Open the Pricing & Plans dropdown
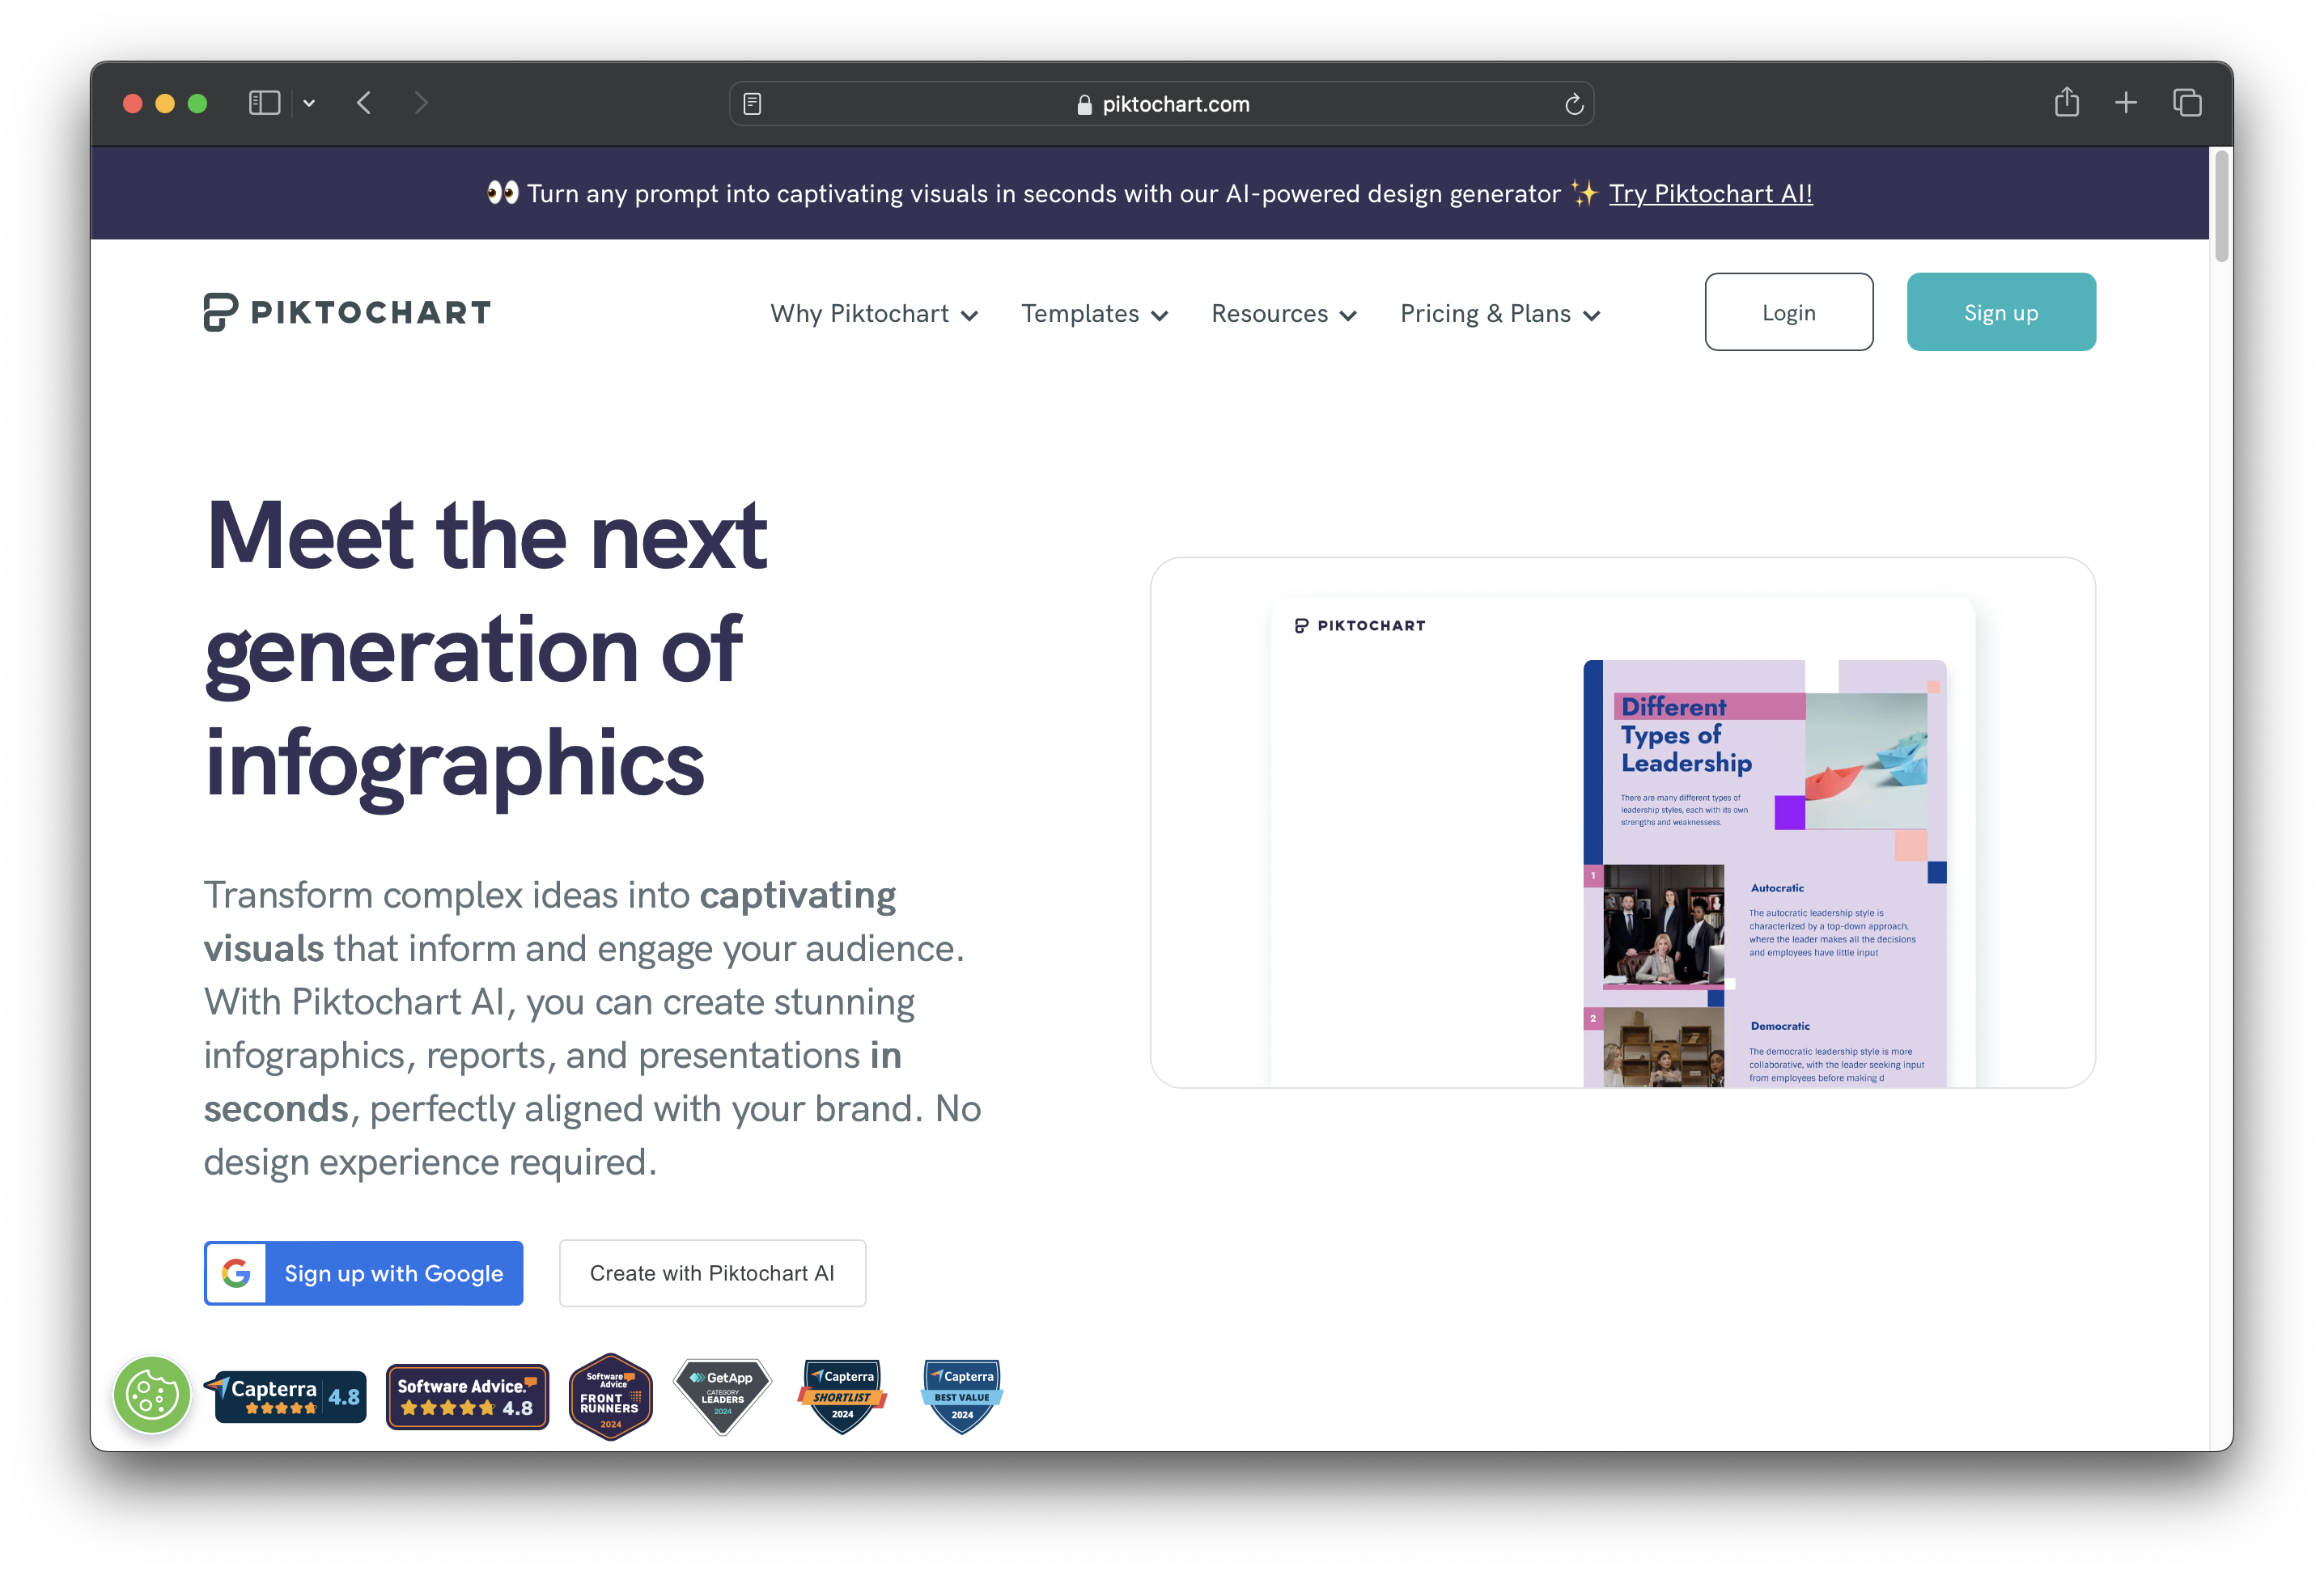The image size is (2324, 1571). 1499,314
